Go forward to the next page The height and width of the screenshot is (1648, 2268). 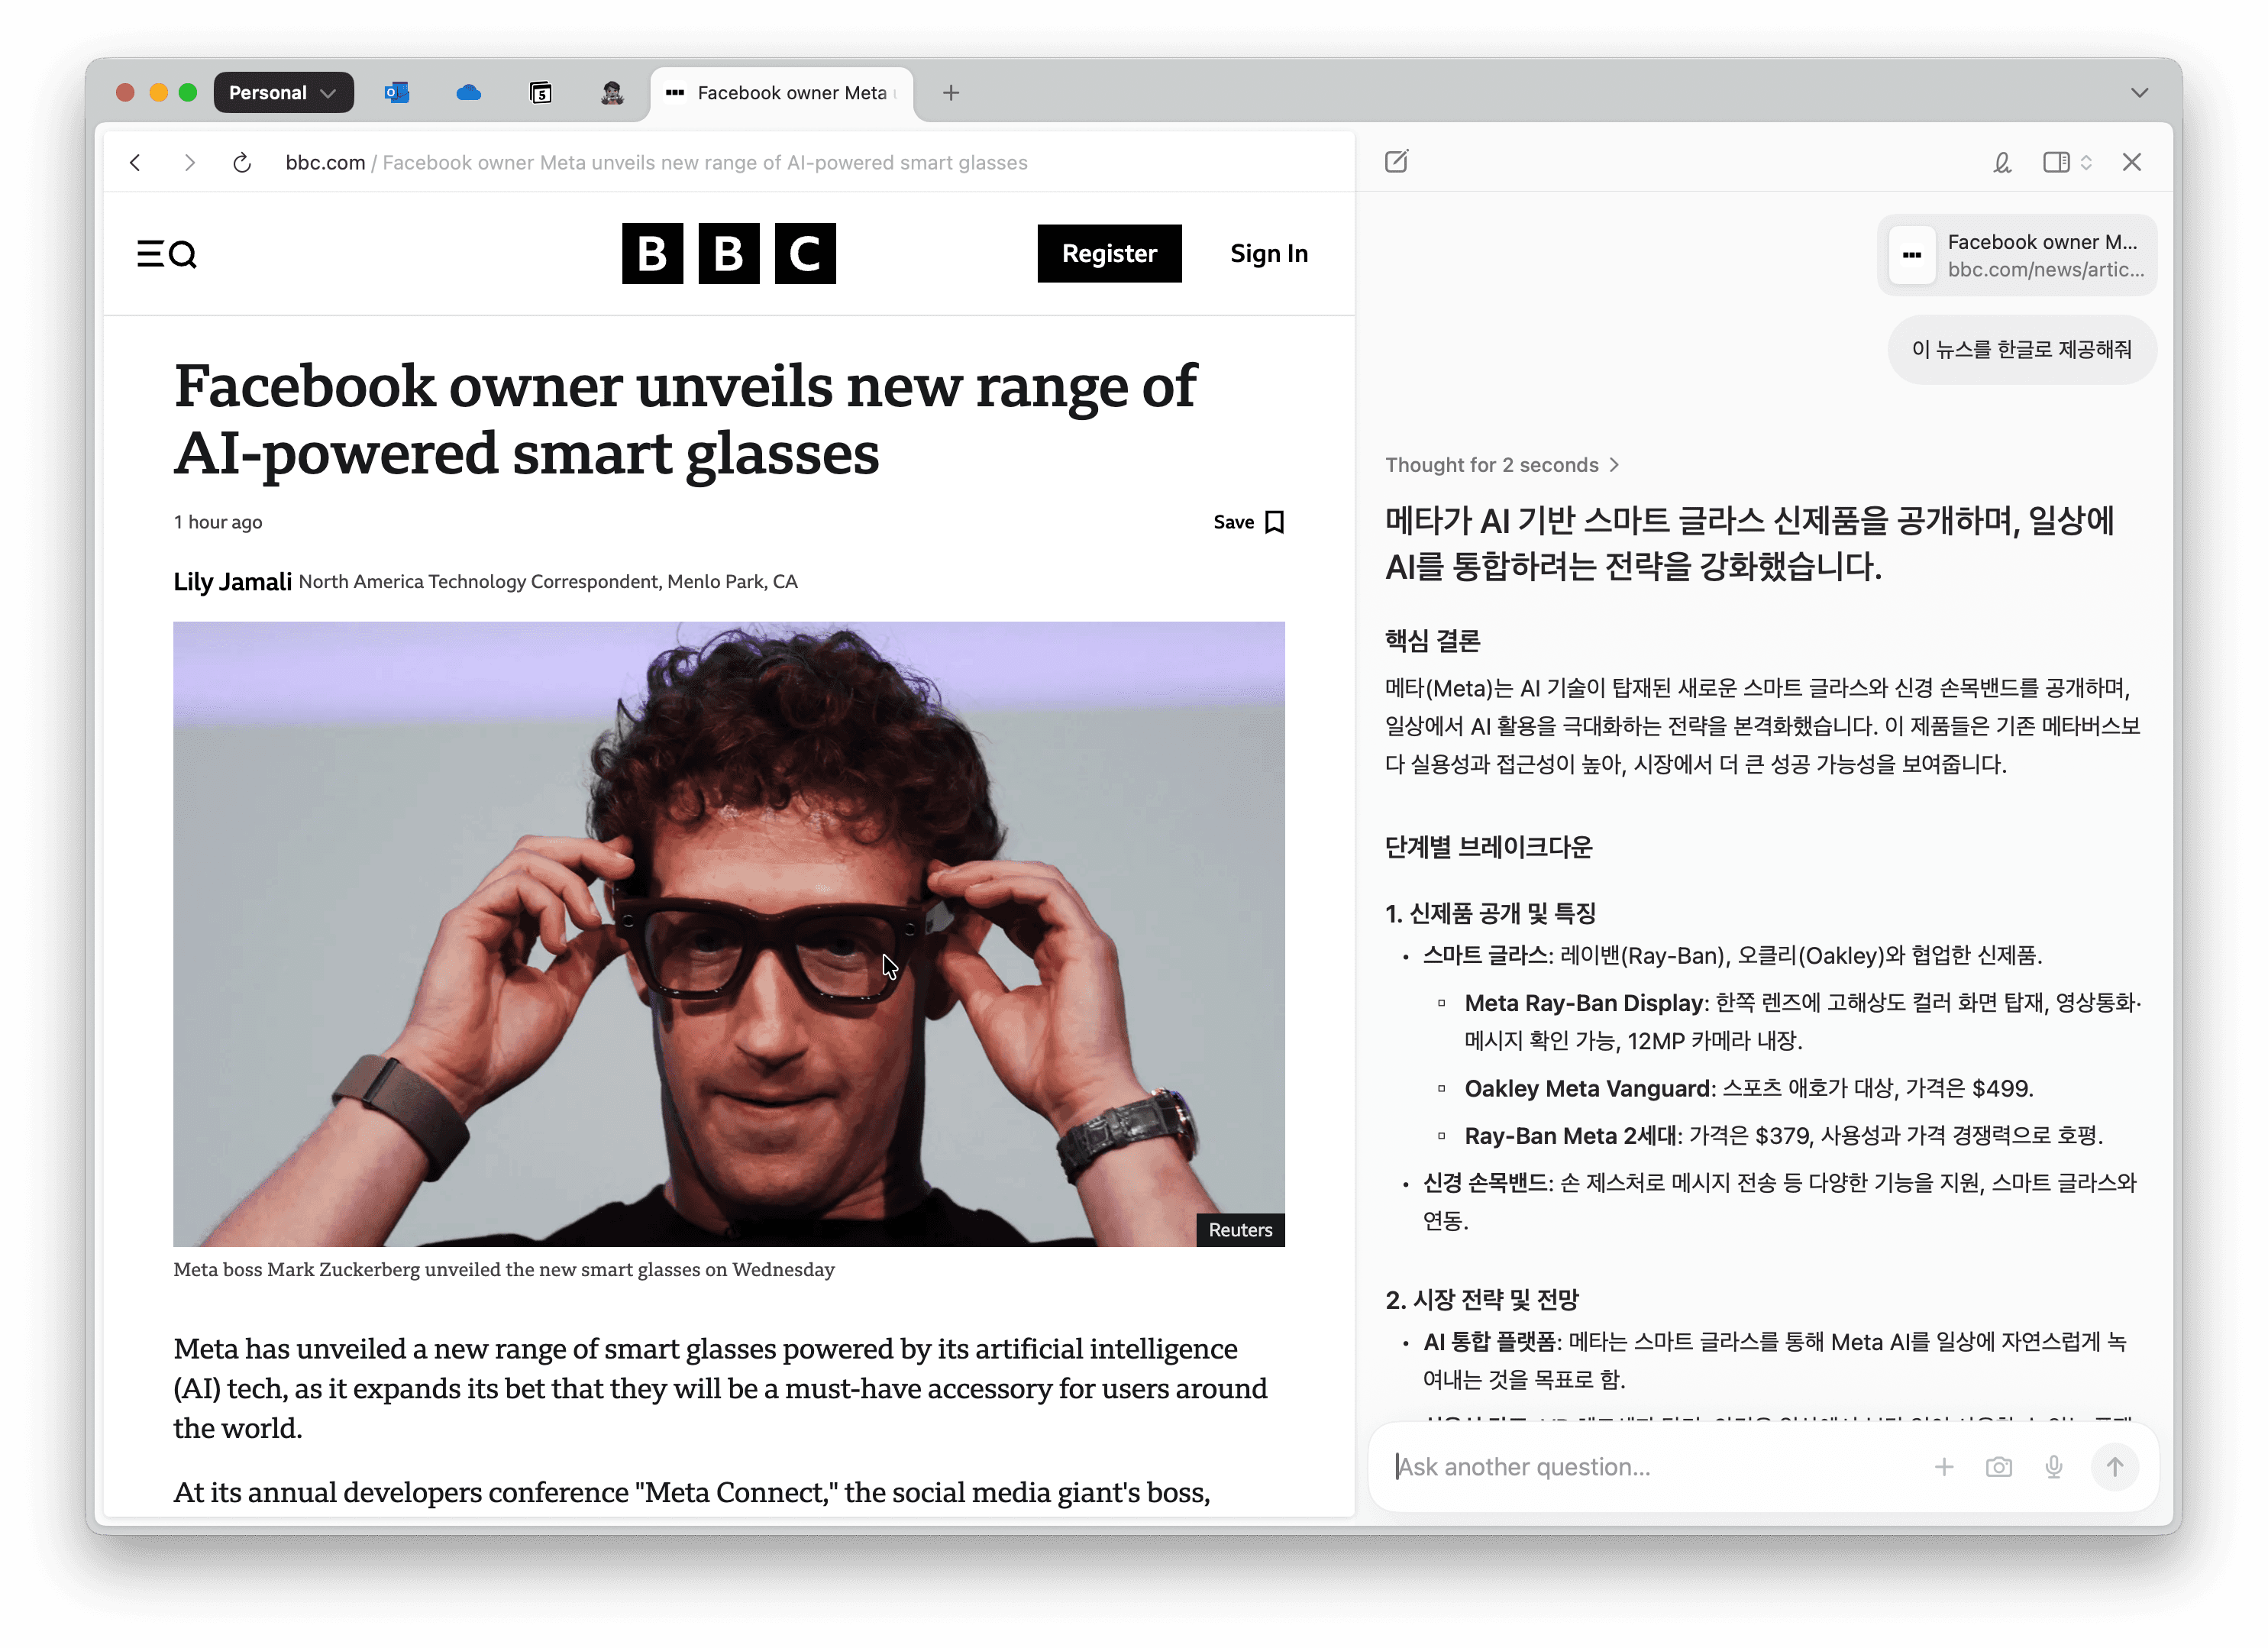189,162
